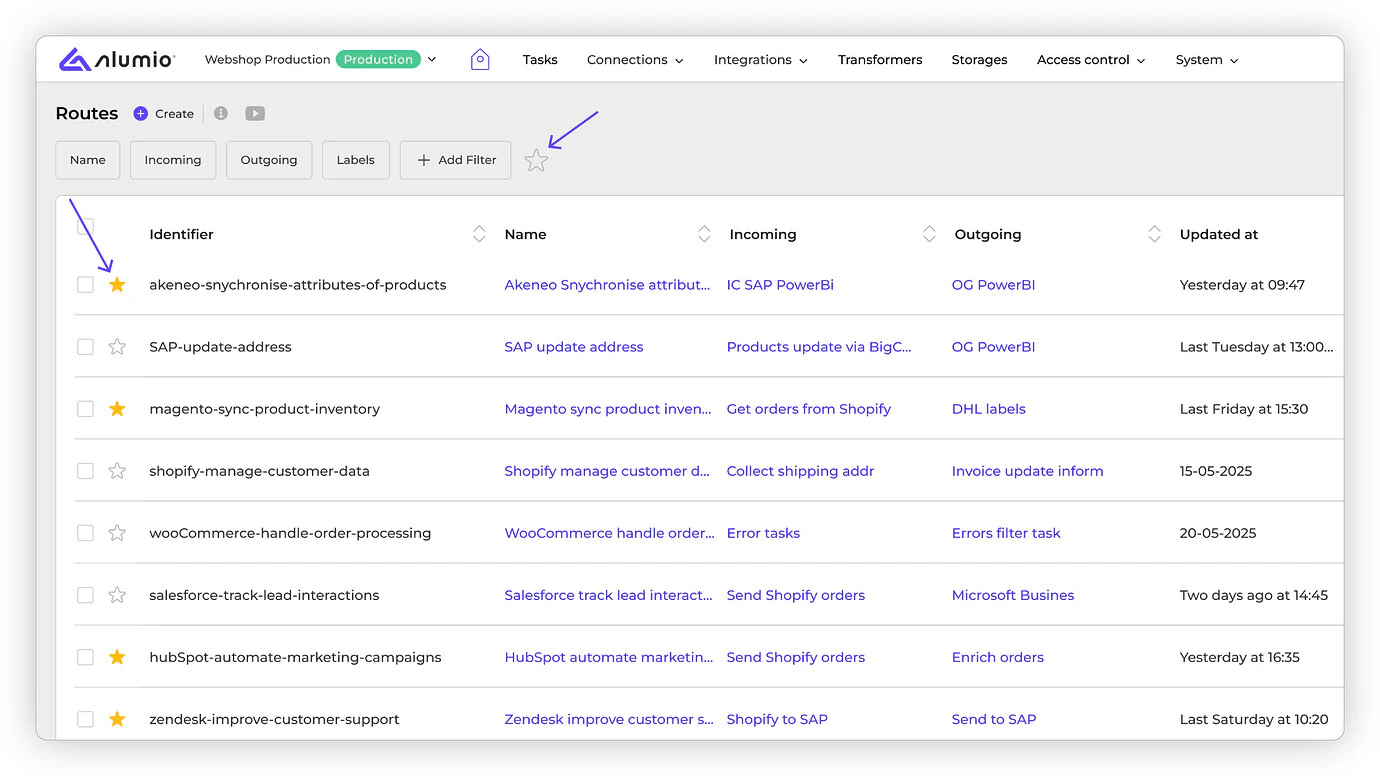
Task: Open the home tag icon in navbar
Action: point(480,60)
